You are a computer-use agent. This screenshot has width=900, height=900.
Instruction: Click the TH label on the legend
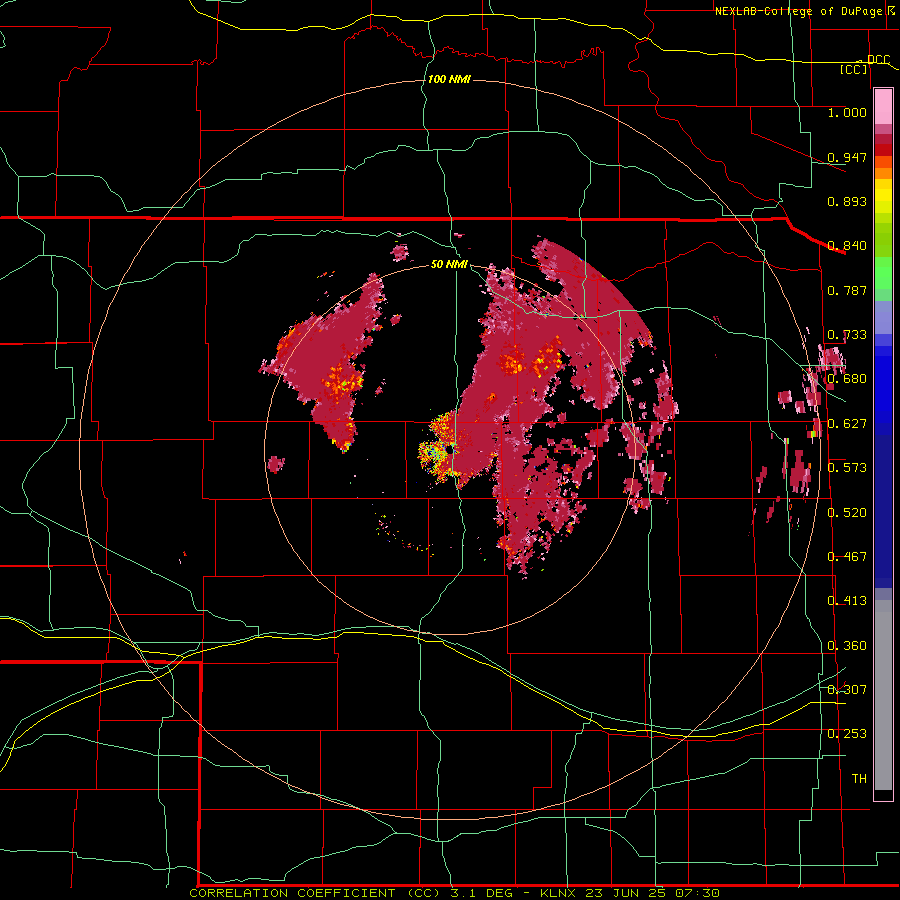[859, 779]
